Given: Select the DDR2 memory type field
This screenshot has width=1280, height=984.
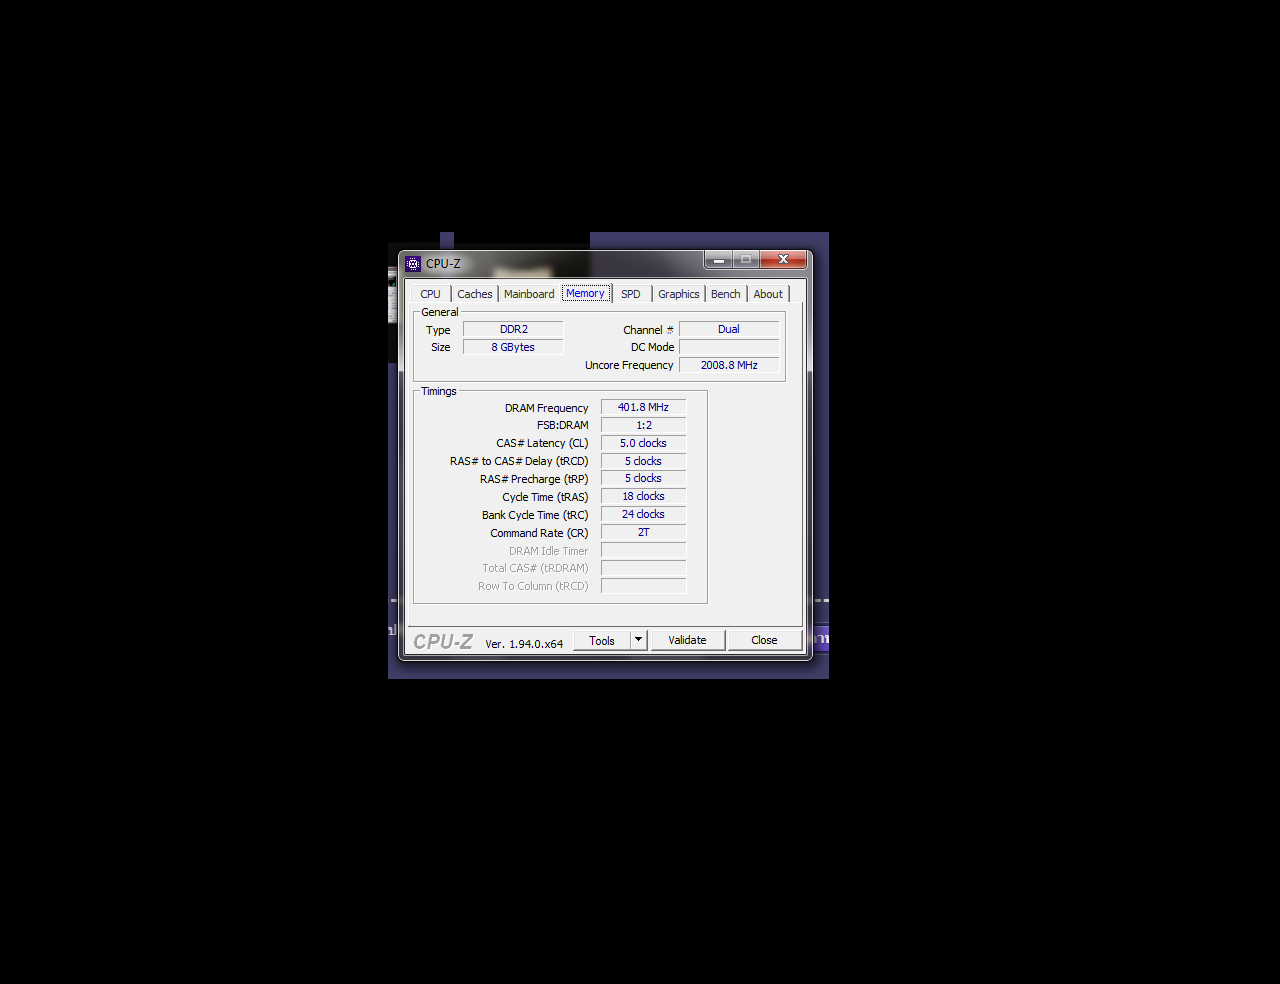Looking at the screenshot, I should 514,329.
